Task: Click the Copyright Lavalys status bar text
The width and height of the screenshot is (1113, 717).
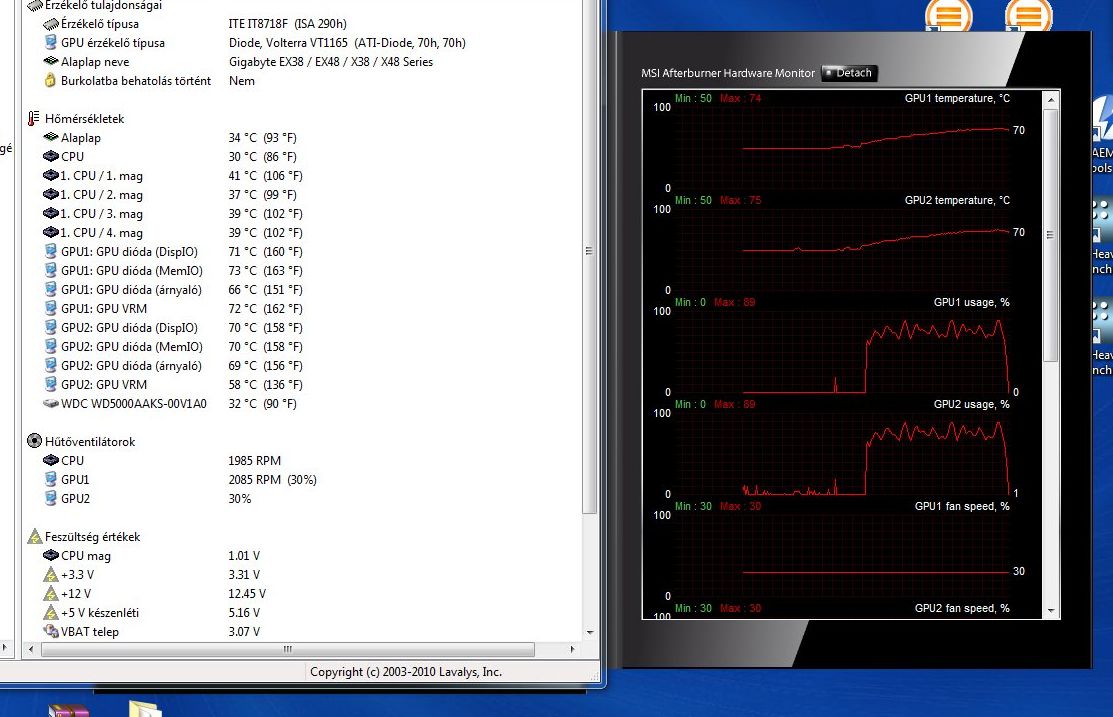Action: [x=406, y=672]
